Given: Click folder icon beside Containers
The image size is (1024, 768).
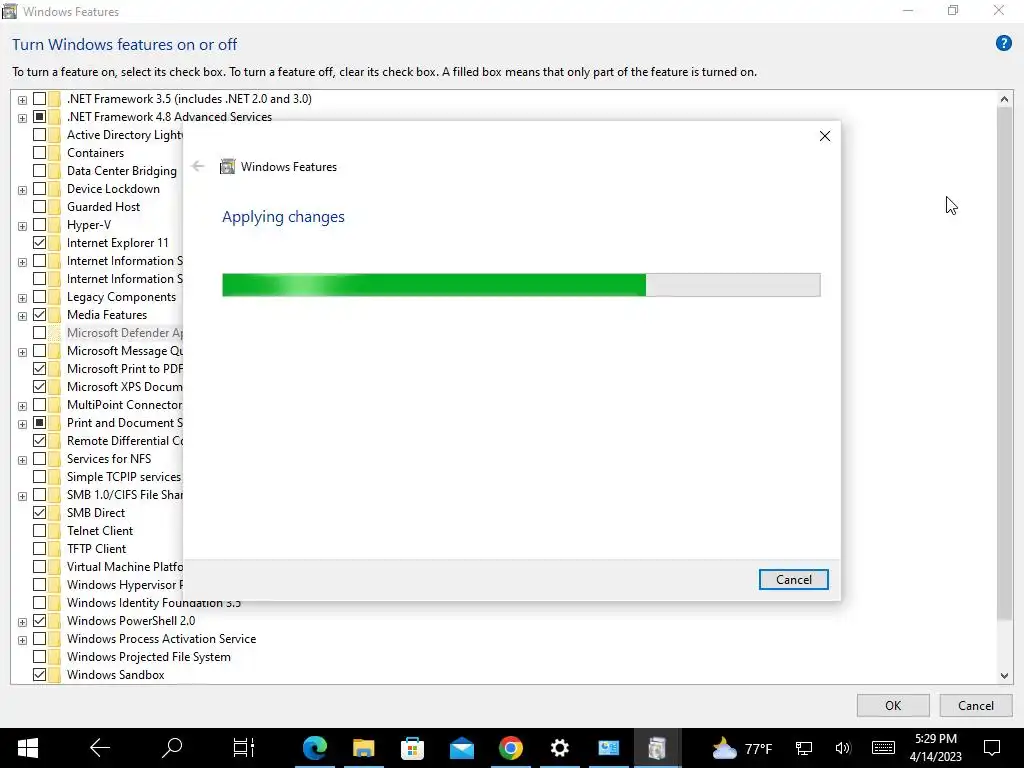Looking at the screenshot, I should [x=55, y=153].
